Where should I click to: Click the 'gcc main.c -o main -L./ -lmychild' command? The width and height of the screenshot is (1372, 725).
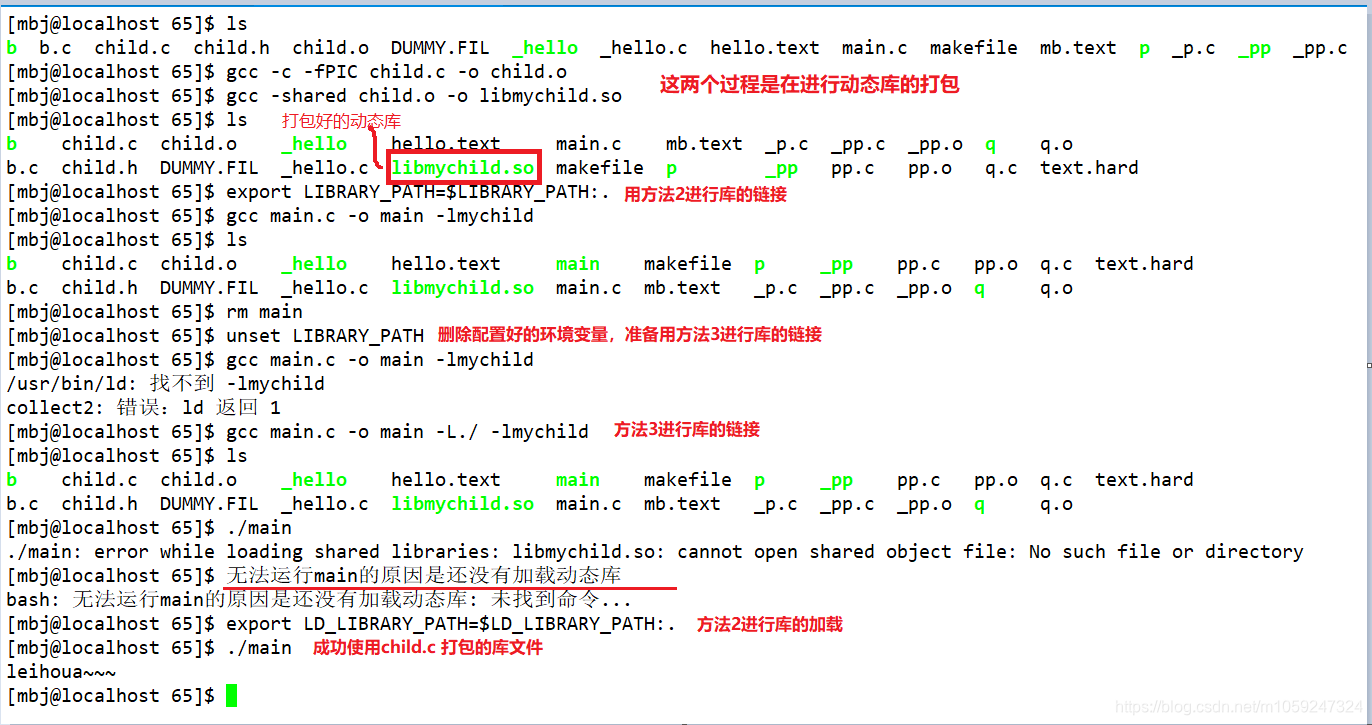click(x=408, y=432)
